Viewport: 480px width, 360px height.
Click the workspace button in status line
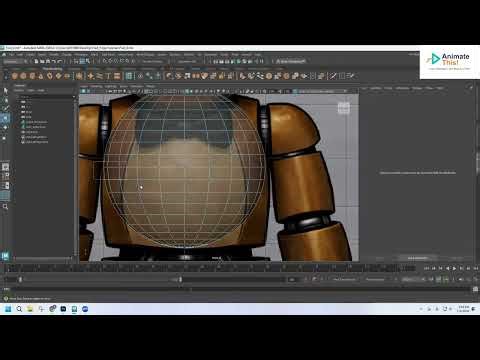(x=291, y=61)
